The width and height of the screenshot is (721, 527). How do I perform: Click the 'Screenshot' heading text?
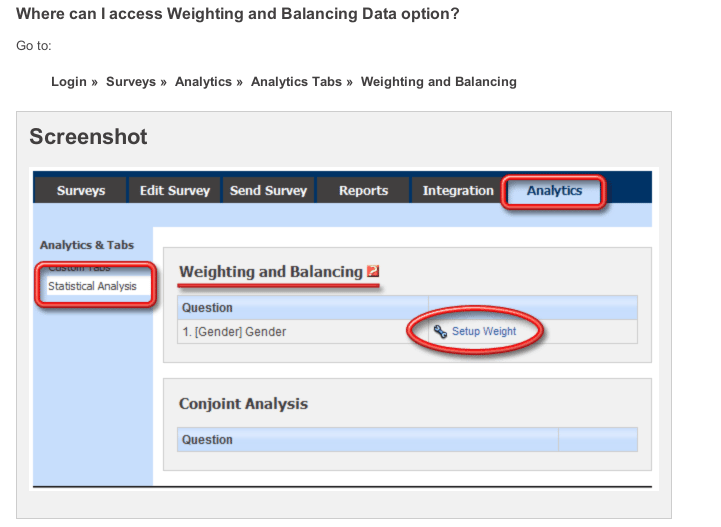click(x=88, y=136)
